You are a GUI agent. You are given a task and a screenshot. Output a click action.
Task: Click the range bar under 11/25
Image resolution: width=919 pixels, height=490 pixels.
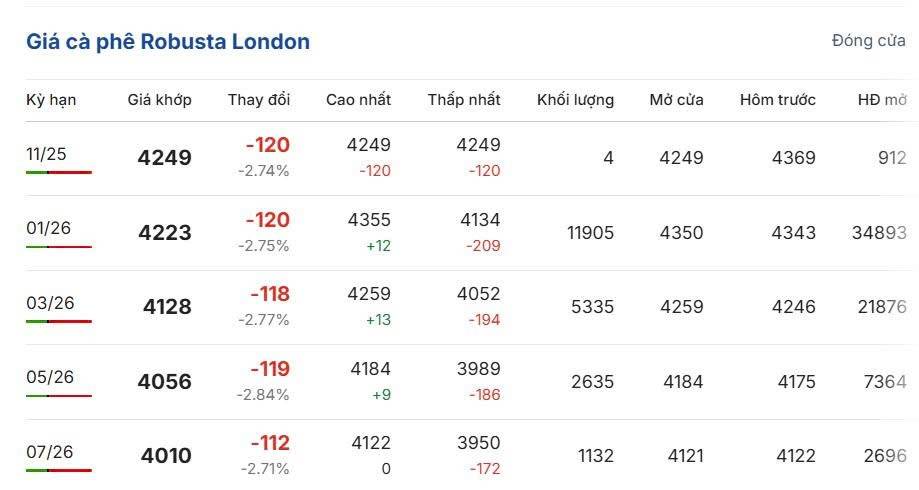click(x=59, y=172)
